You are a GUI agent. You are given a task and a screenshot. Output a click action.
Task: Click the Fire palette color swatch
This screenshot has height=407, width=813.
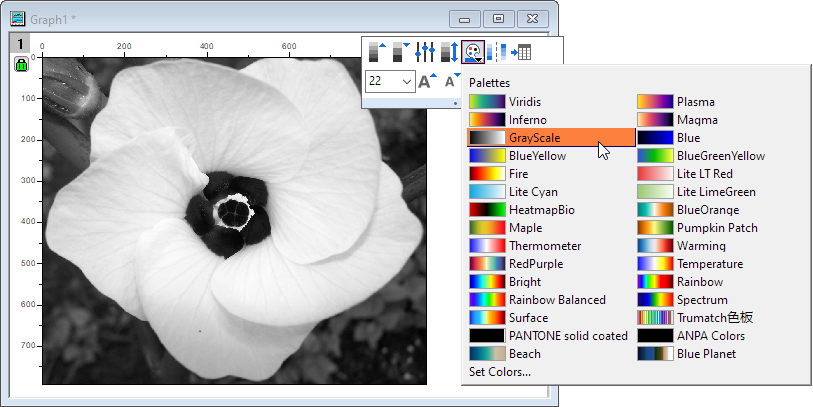(487, 174)
